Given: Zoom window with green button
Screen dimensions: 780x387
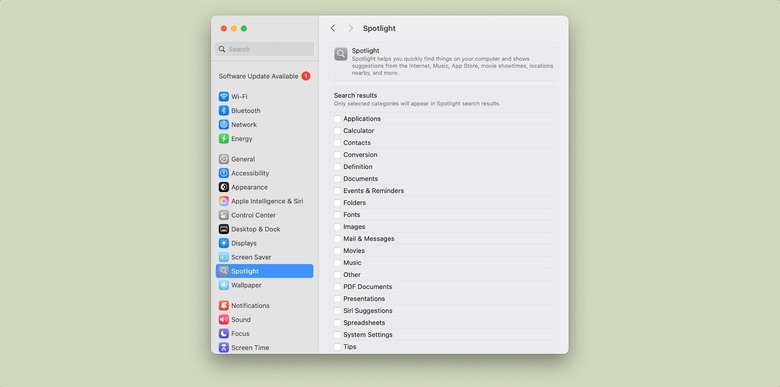Looking at the screenshot, I should (x=244, y=28).
